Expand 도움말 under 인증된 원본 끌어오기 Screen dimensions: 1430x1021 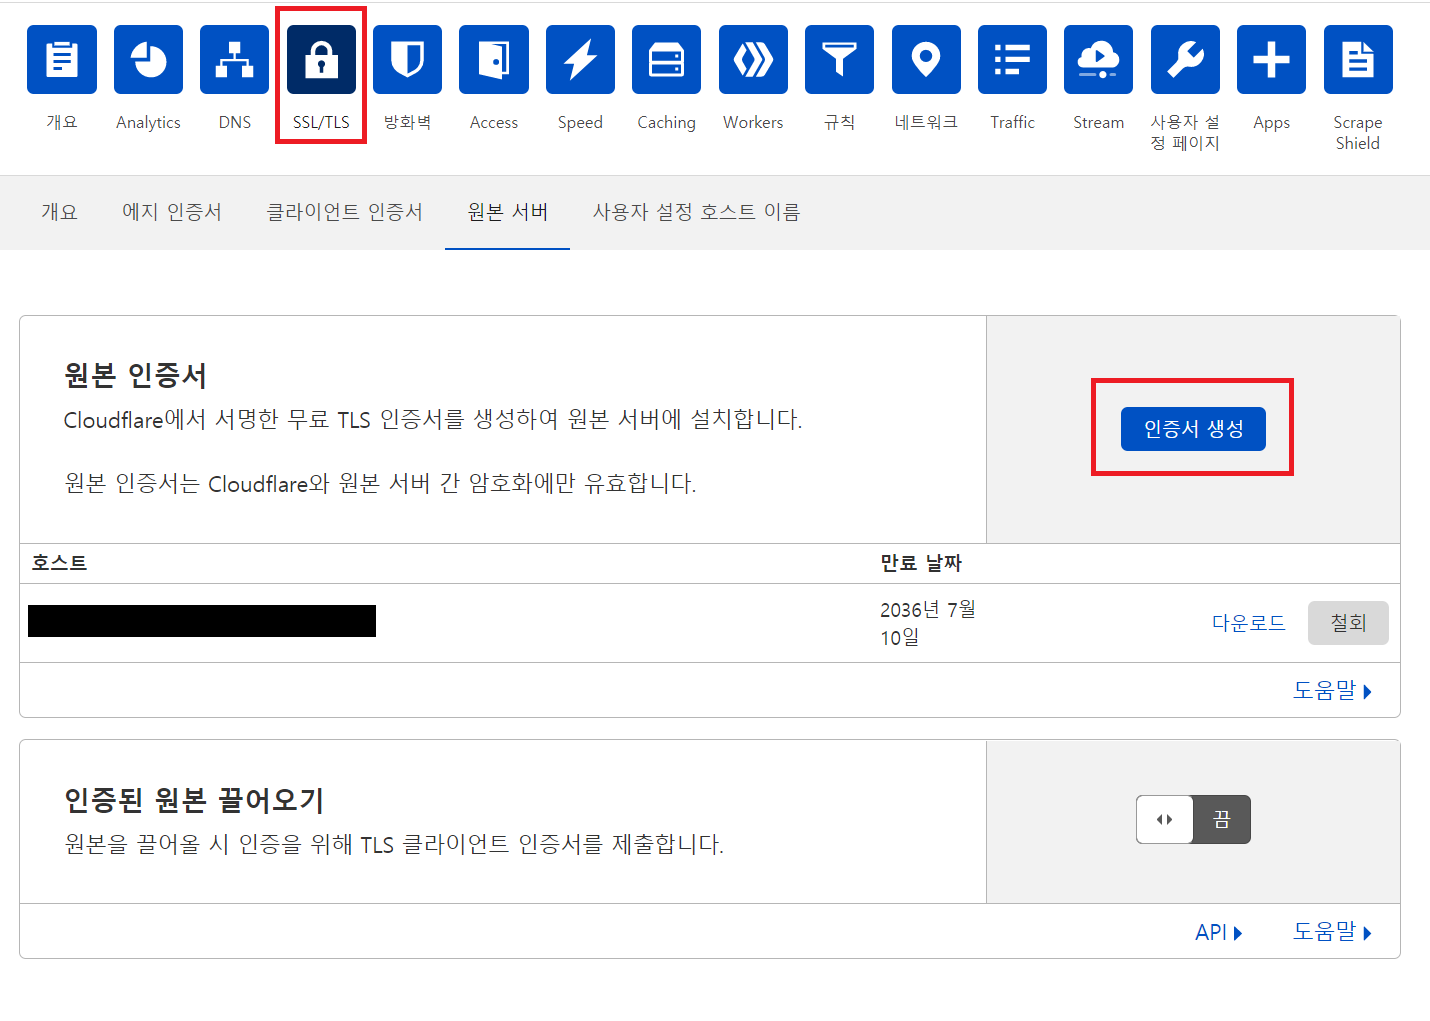(1333, 932)
